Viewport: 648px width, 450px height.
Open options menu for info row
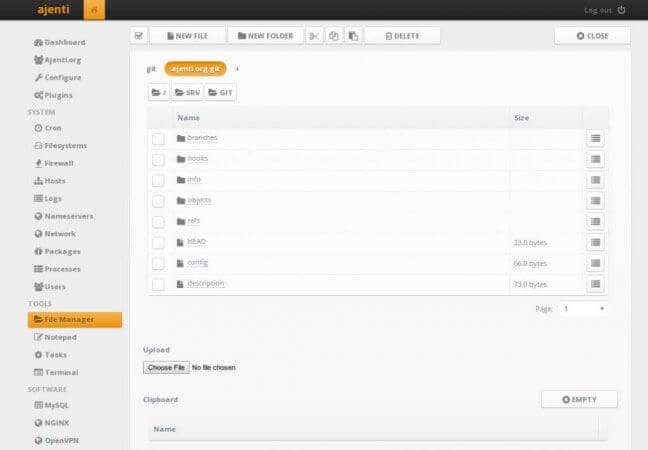click(595, 180)
